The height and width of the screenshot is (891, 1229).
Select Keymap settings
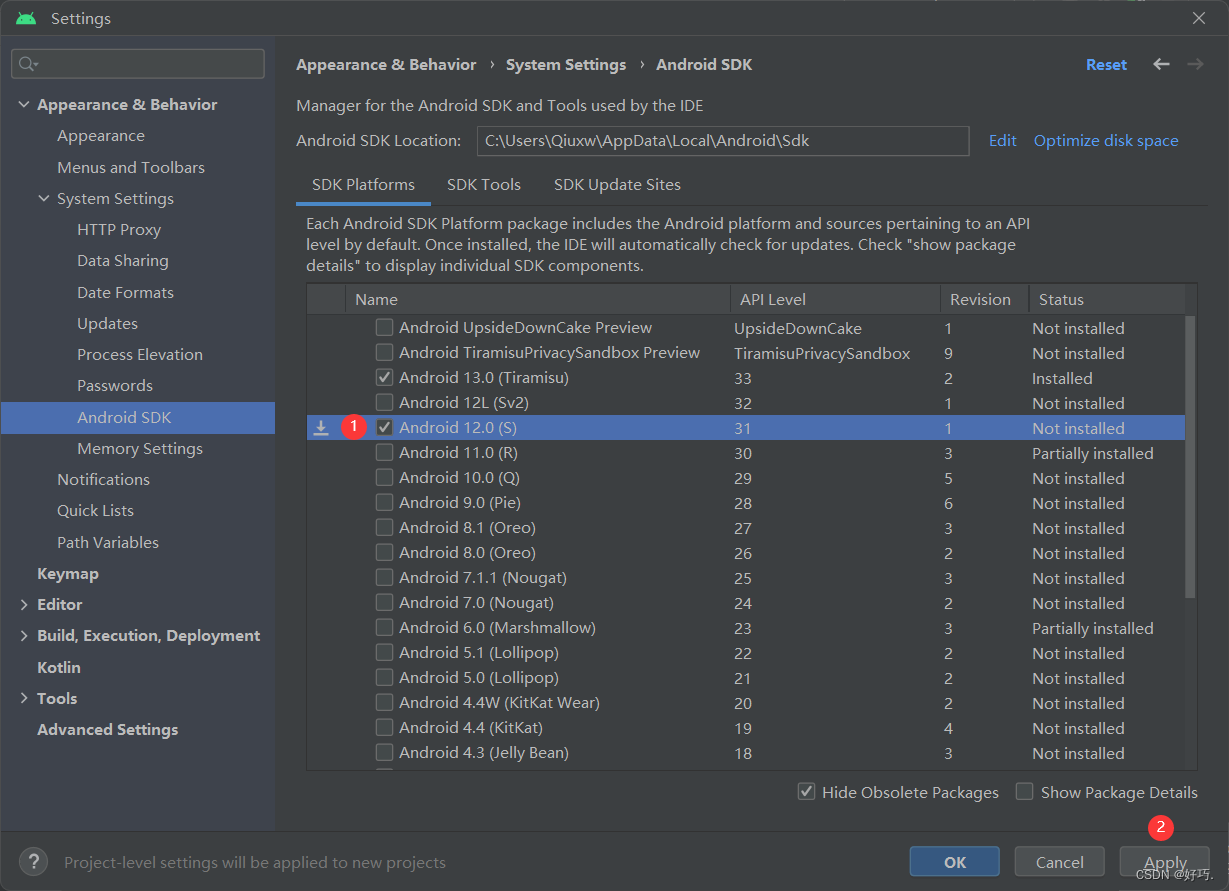68,574
